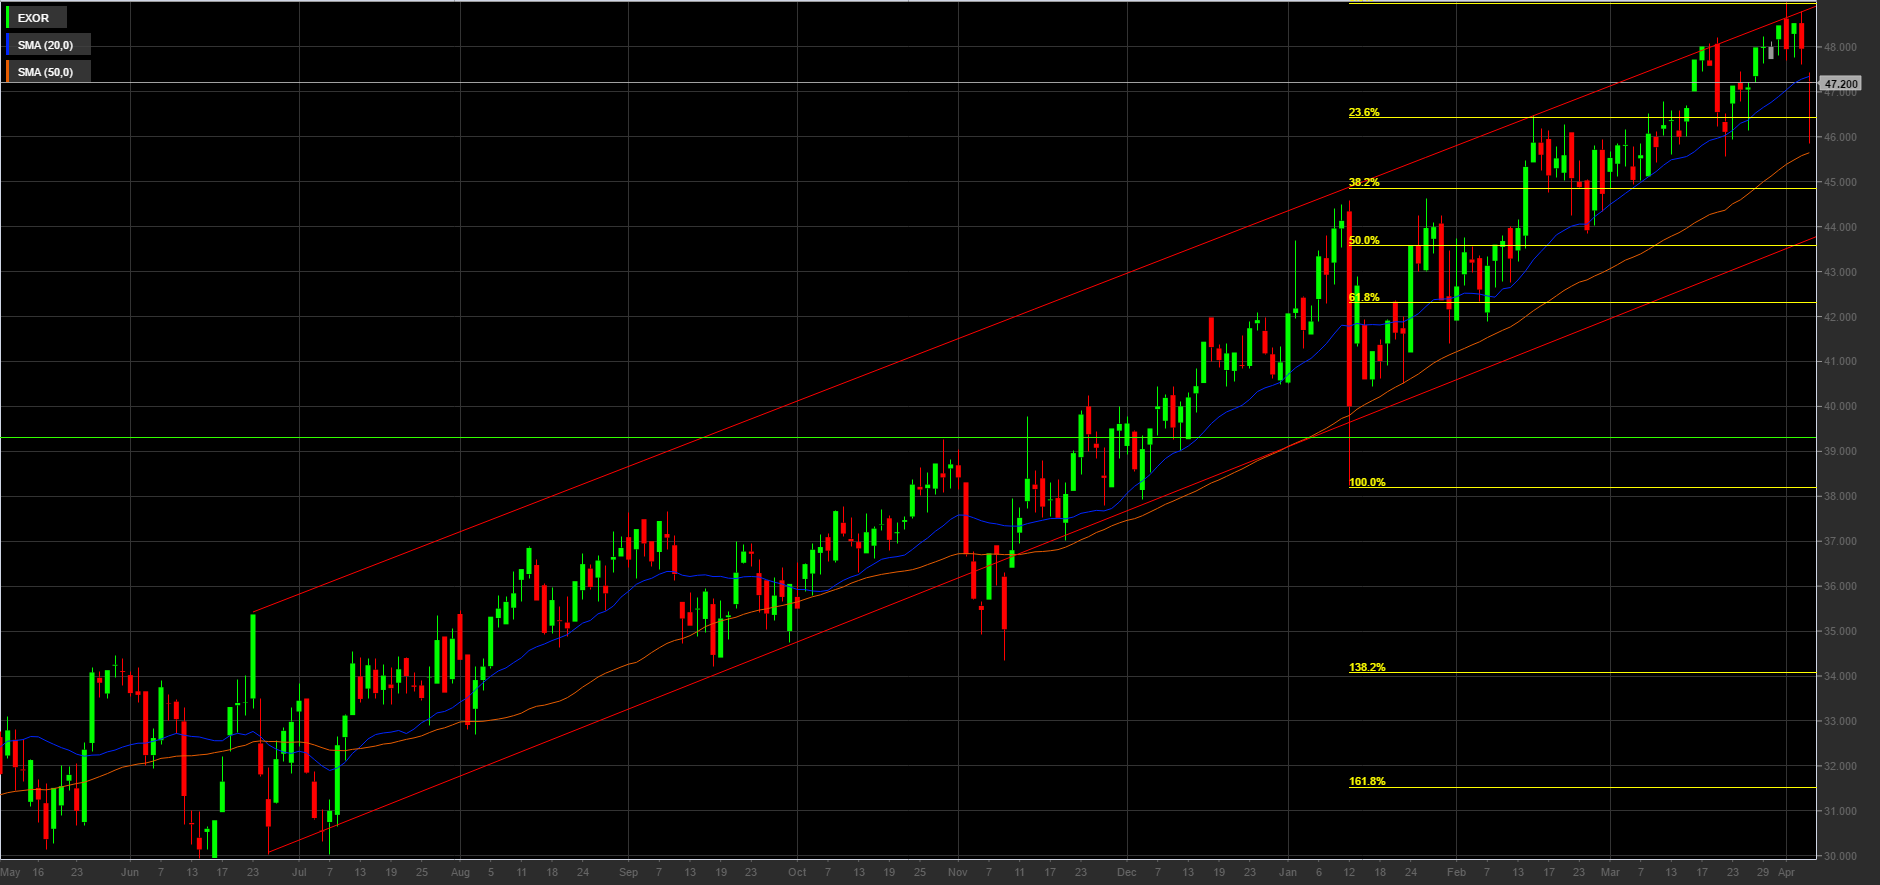The image size is (1880, 885).
Task: Click the 40.000 value on the price axis
Action: click(x=1840, y=406)
